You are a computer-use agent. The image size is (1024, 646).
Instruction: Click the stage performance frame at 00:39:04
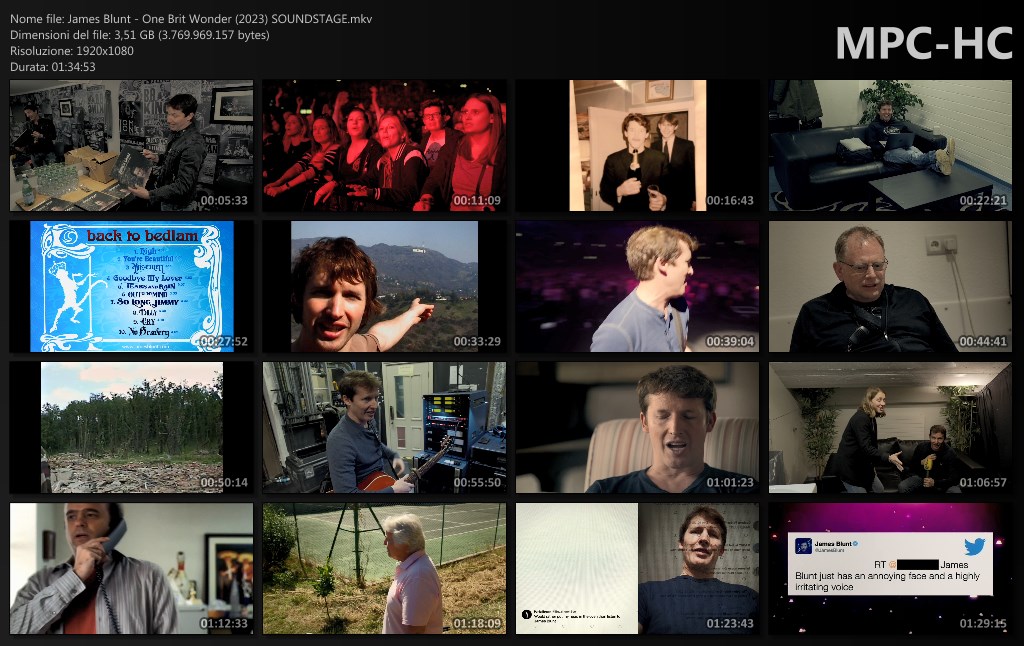637,287
